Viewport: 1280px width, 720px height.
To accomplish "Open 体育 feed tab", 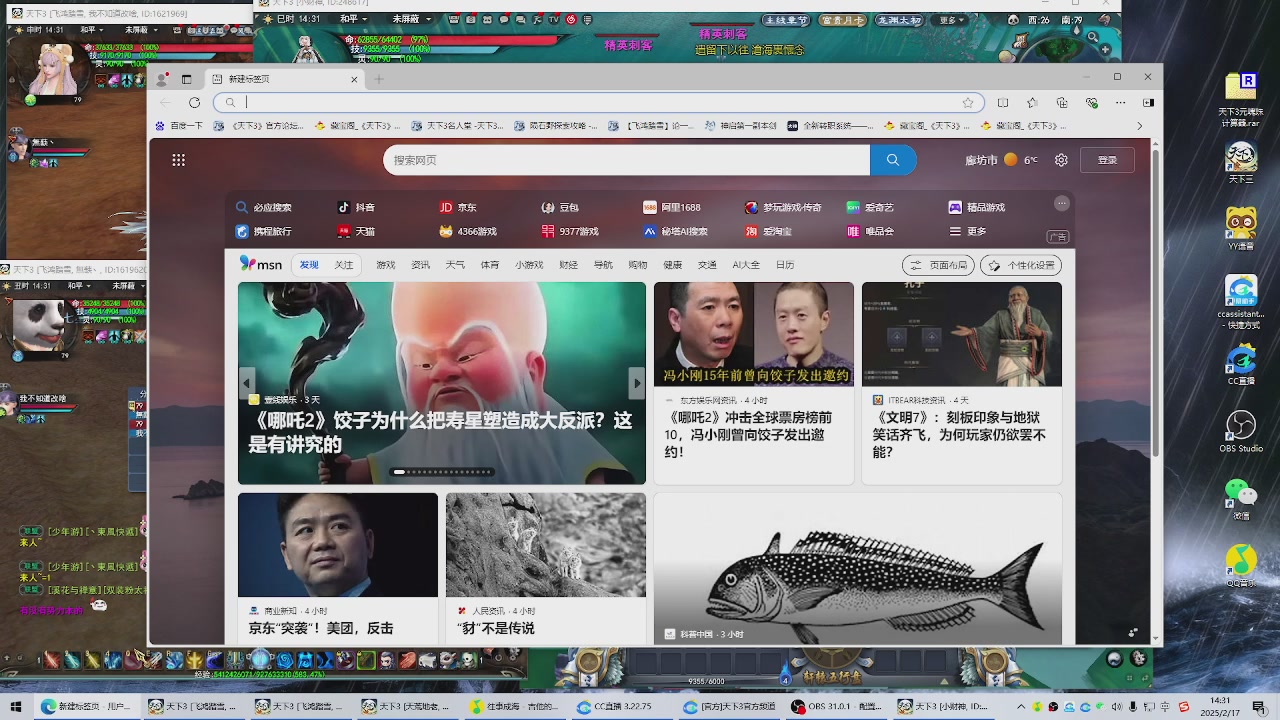I will click(x=489, y=265).
